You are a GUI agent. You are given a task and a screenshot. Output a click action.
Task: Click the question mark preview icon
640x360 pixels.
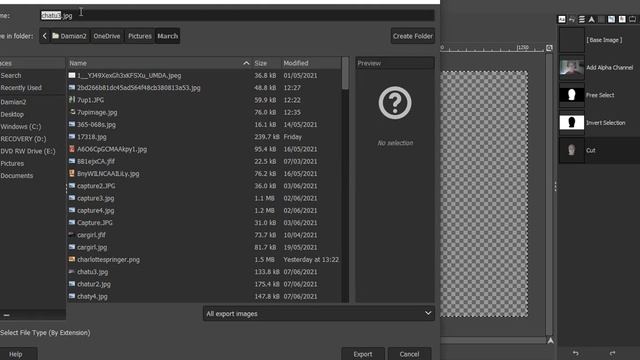[395, 102]
